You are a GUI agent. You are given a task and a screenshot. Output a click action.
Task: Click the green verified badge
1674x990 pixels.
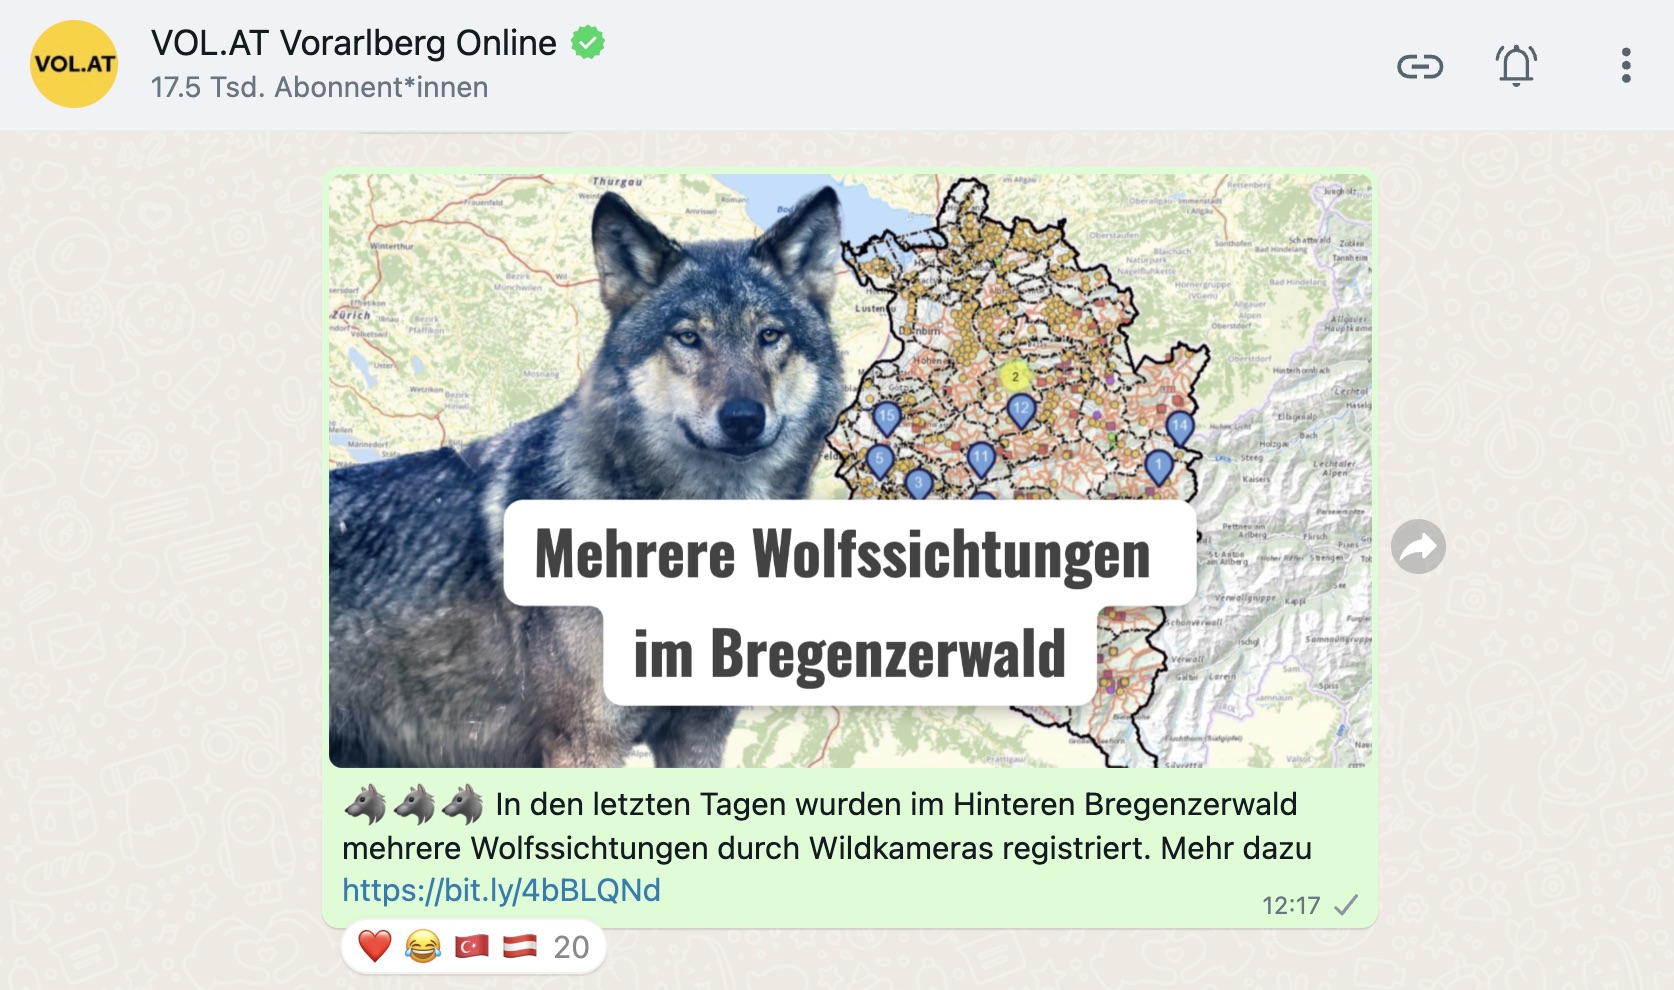tap(588, 42)
